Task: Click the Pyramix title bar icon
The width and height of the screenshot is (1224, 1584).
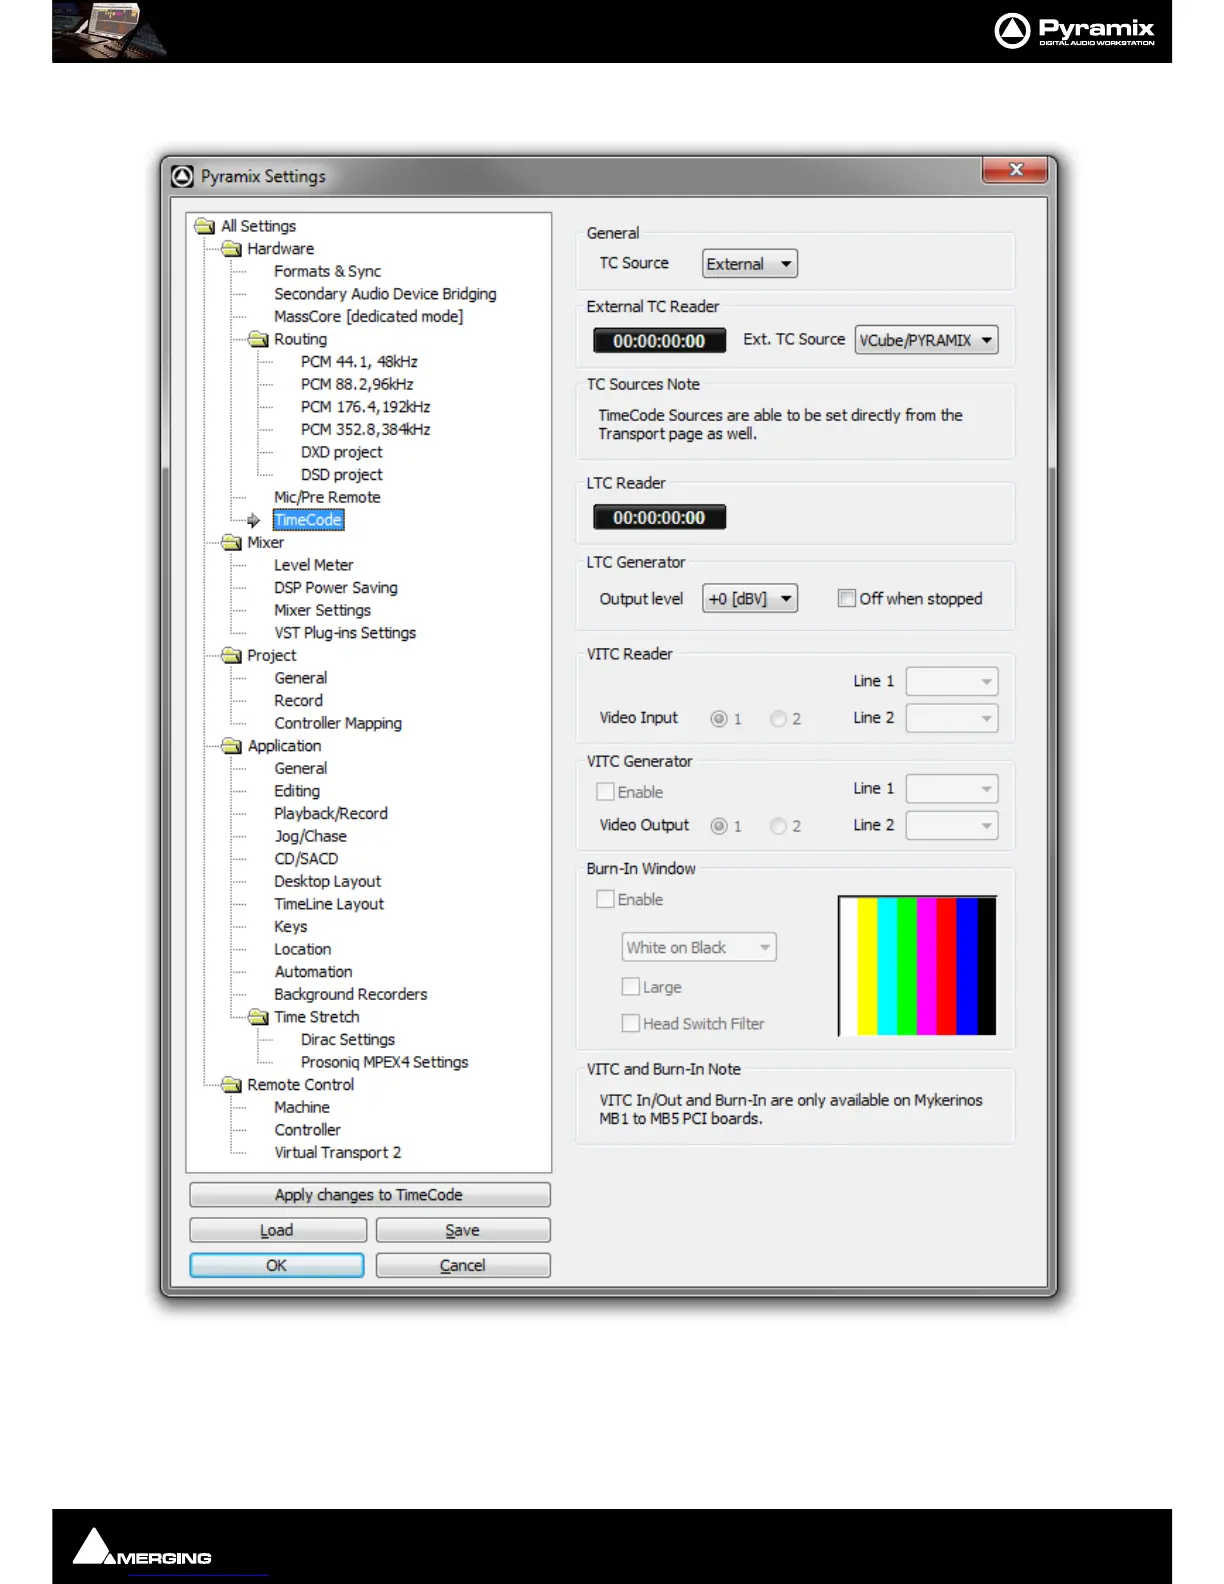Action: tap(182, 177)
